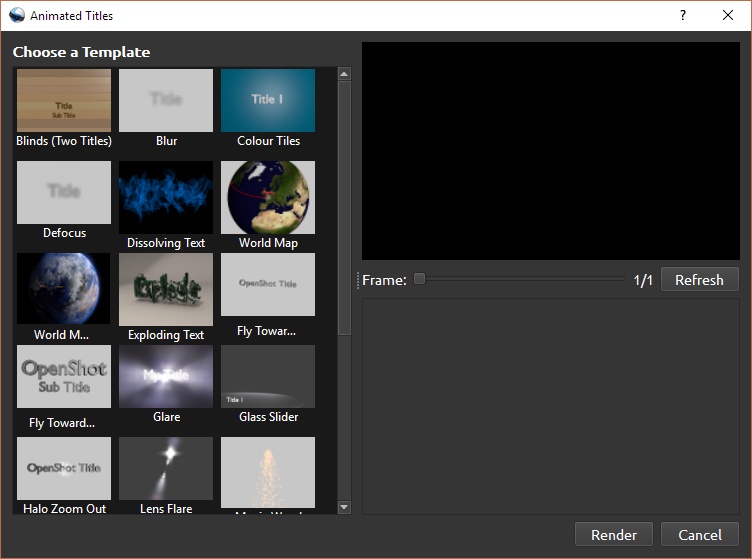Click the 'Colour Tiles' label
The image size is (752, 559).
click(x=269, y=141)
